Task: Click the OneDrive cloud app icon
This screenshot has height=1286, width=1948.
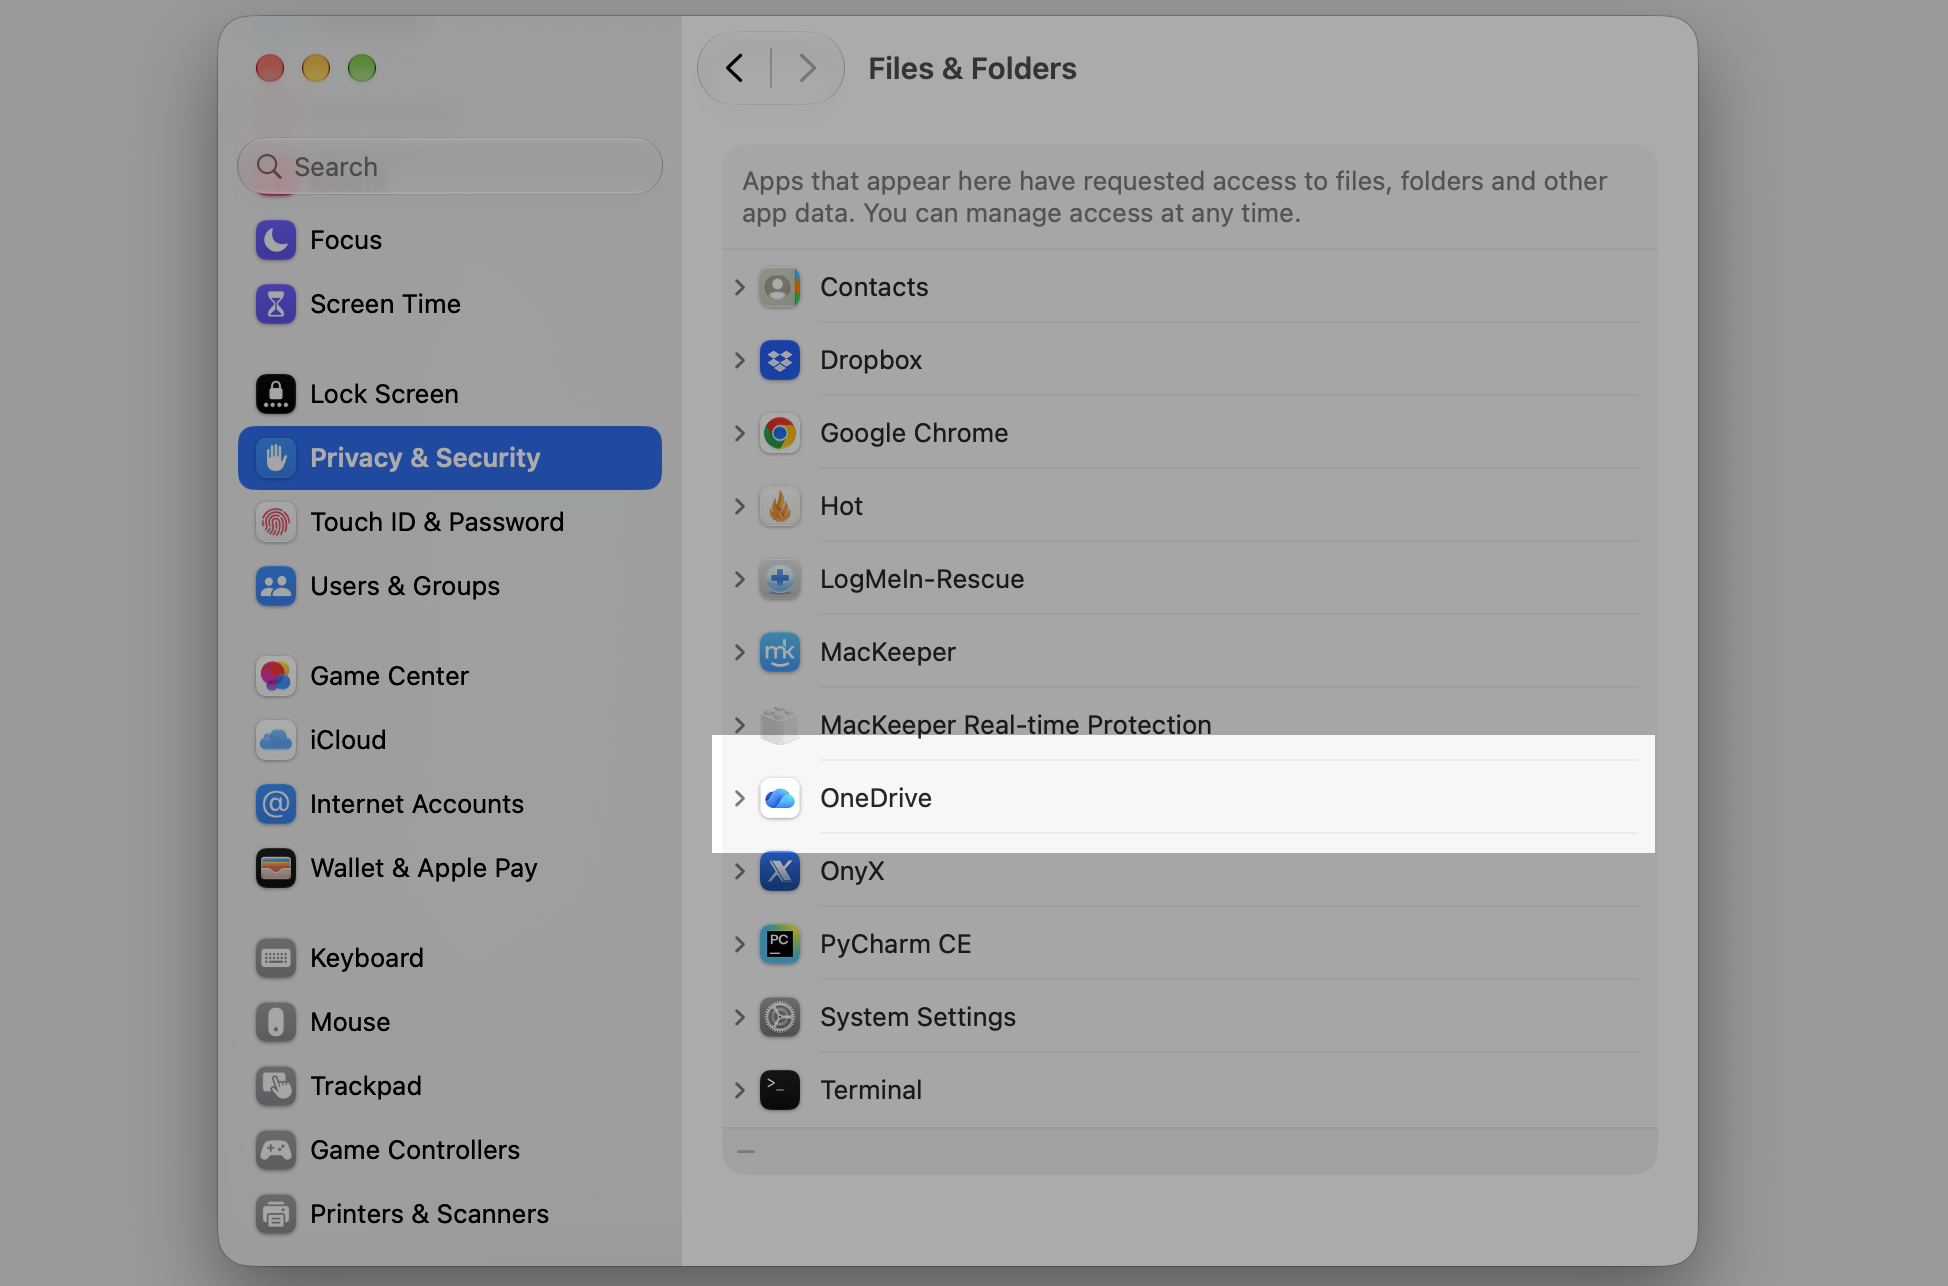Action: pos(780,798)
